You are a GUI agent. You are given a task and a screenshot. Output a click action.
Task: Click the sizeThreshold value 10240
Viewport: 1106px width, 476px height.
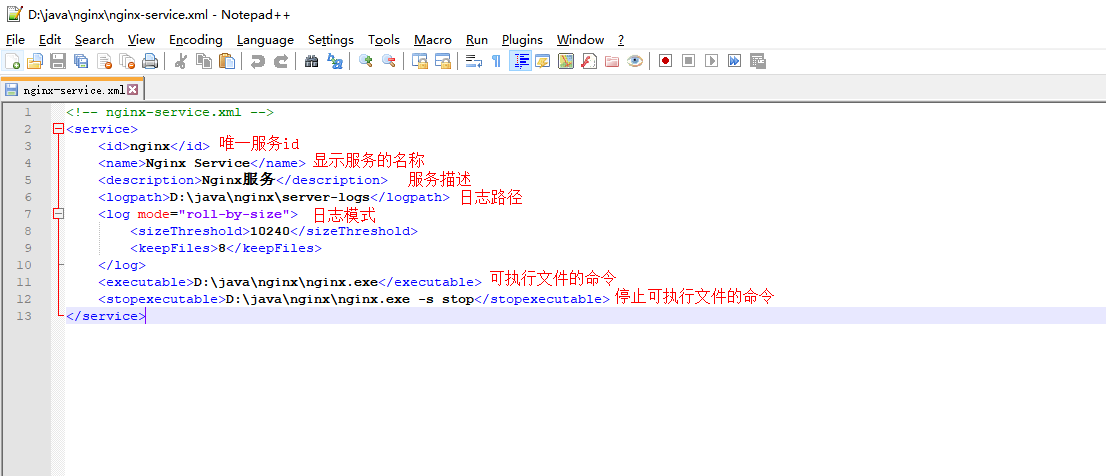(270, 231)
